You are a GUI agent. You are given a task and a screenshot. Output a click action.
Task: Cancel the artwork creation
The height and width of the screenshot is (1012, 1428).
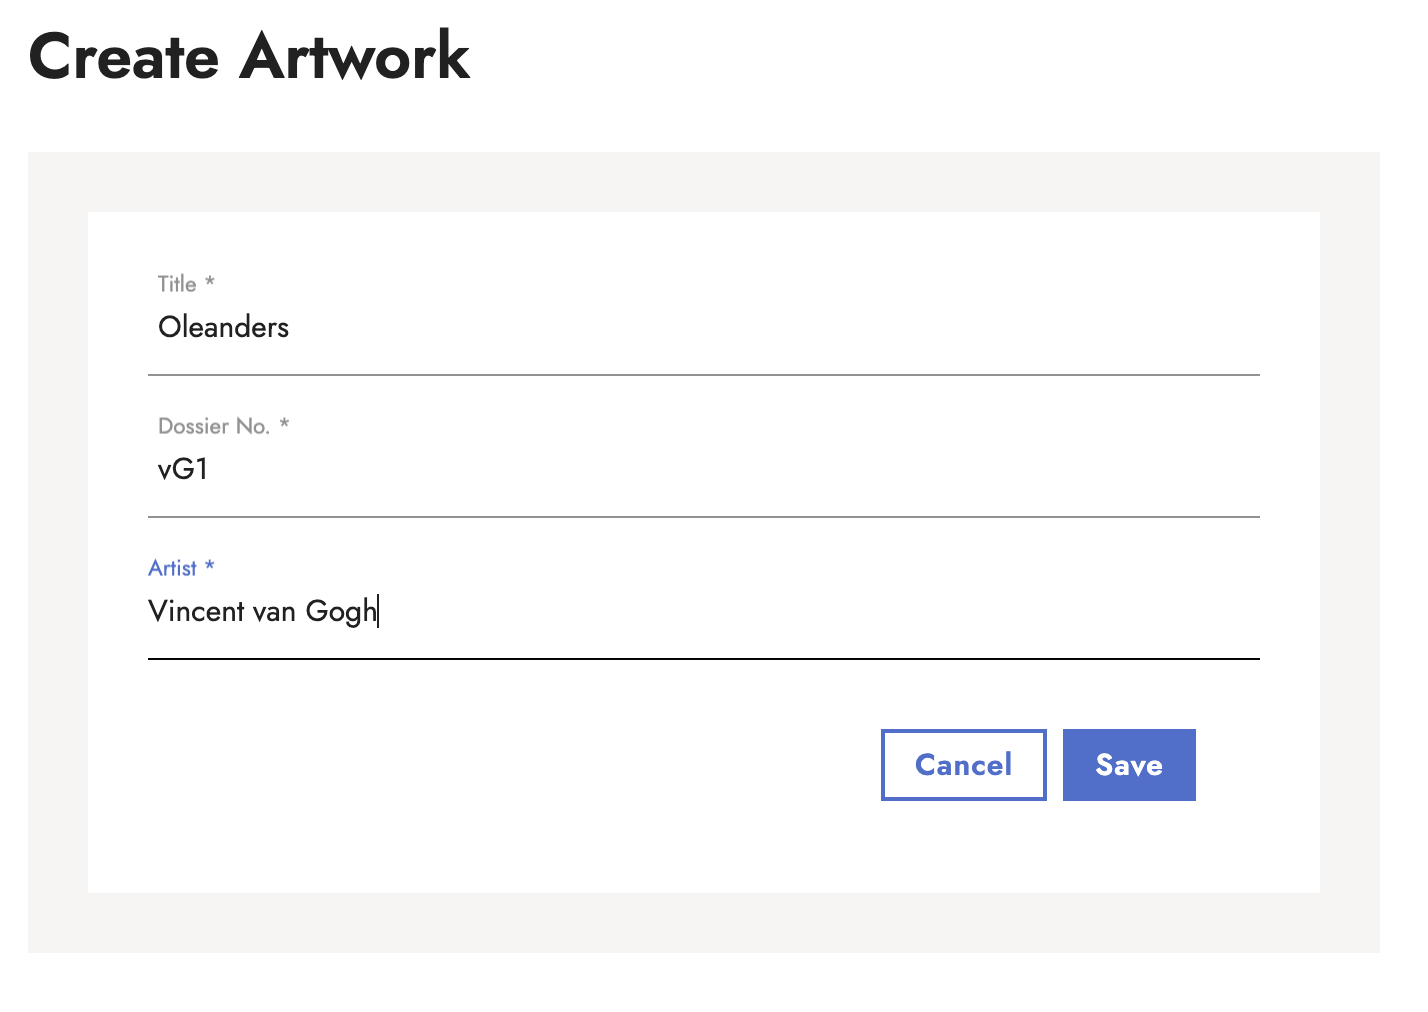(x=963, y=765)
